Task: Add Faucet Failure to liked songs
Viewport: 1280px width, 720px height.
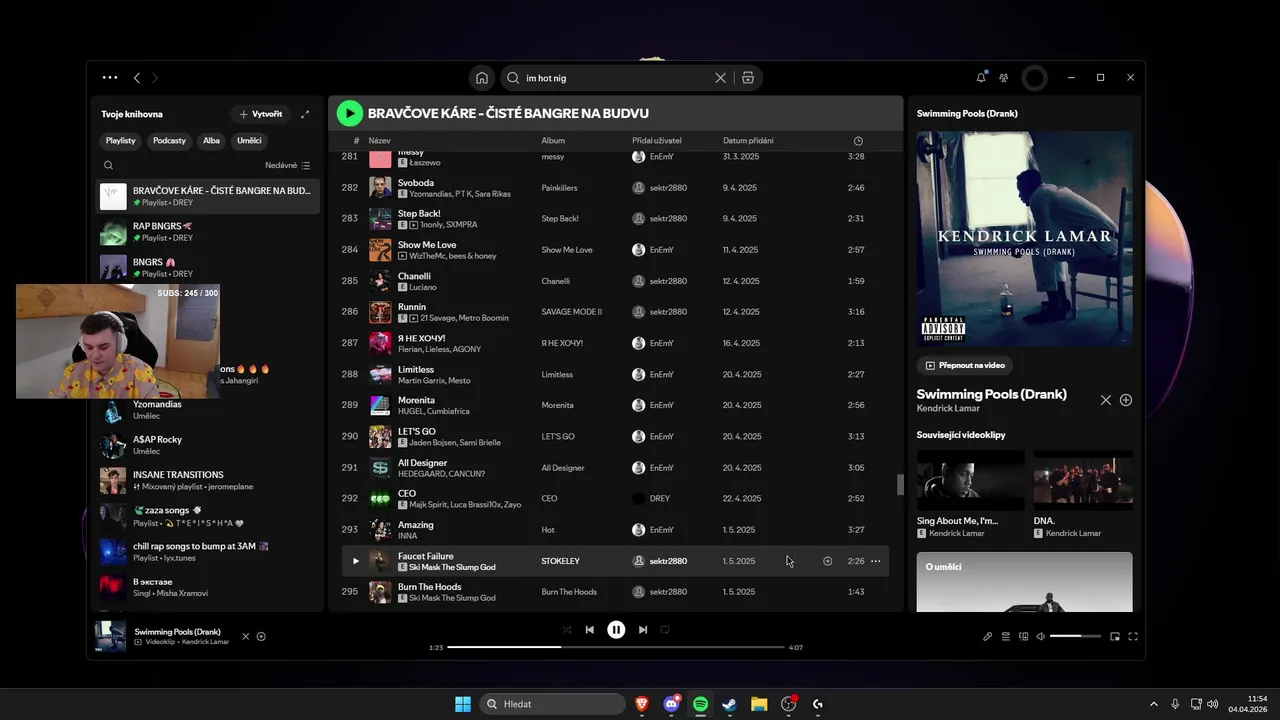Action: pos(827,561)
